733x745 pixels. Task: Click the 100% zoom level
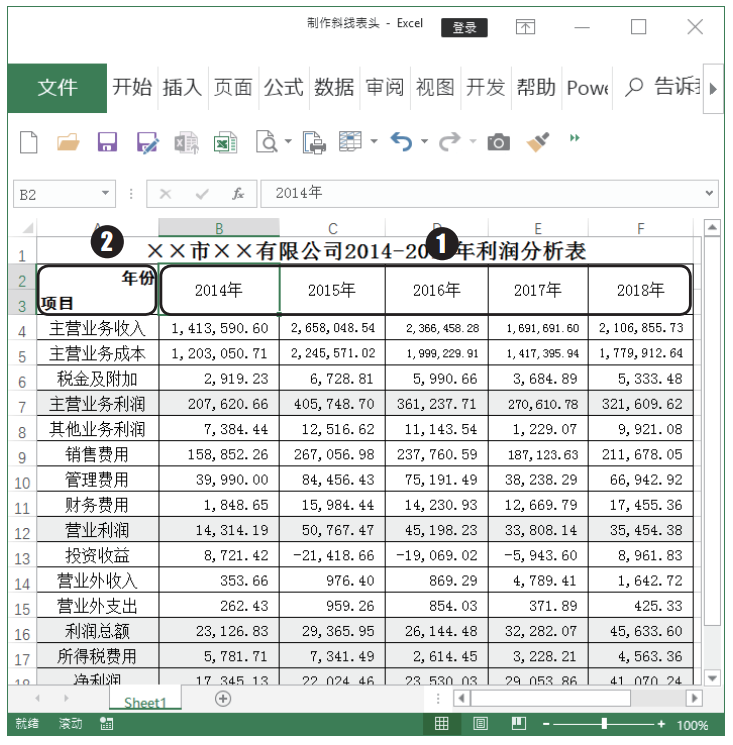pos(692,725)
